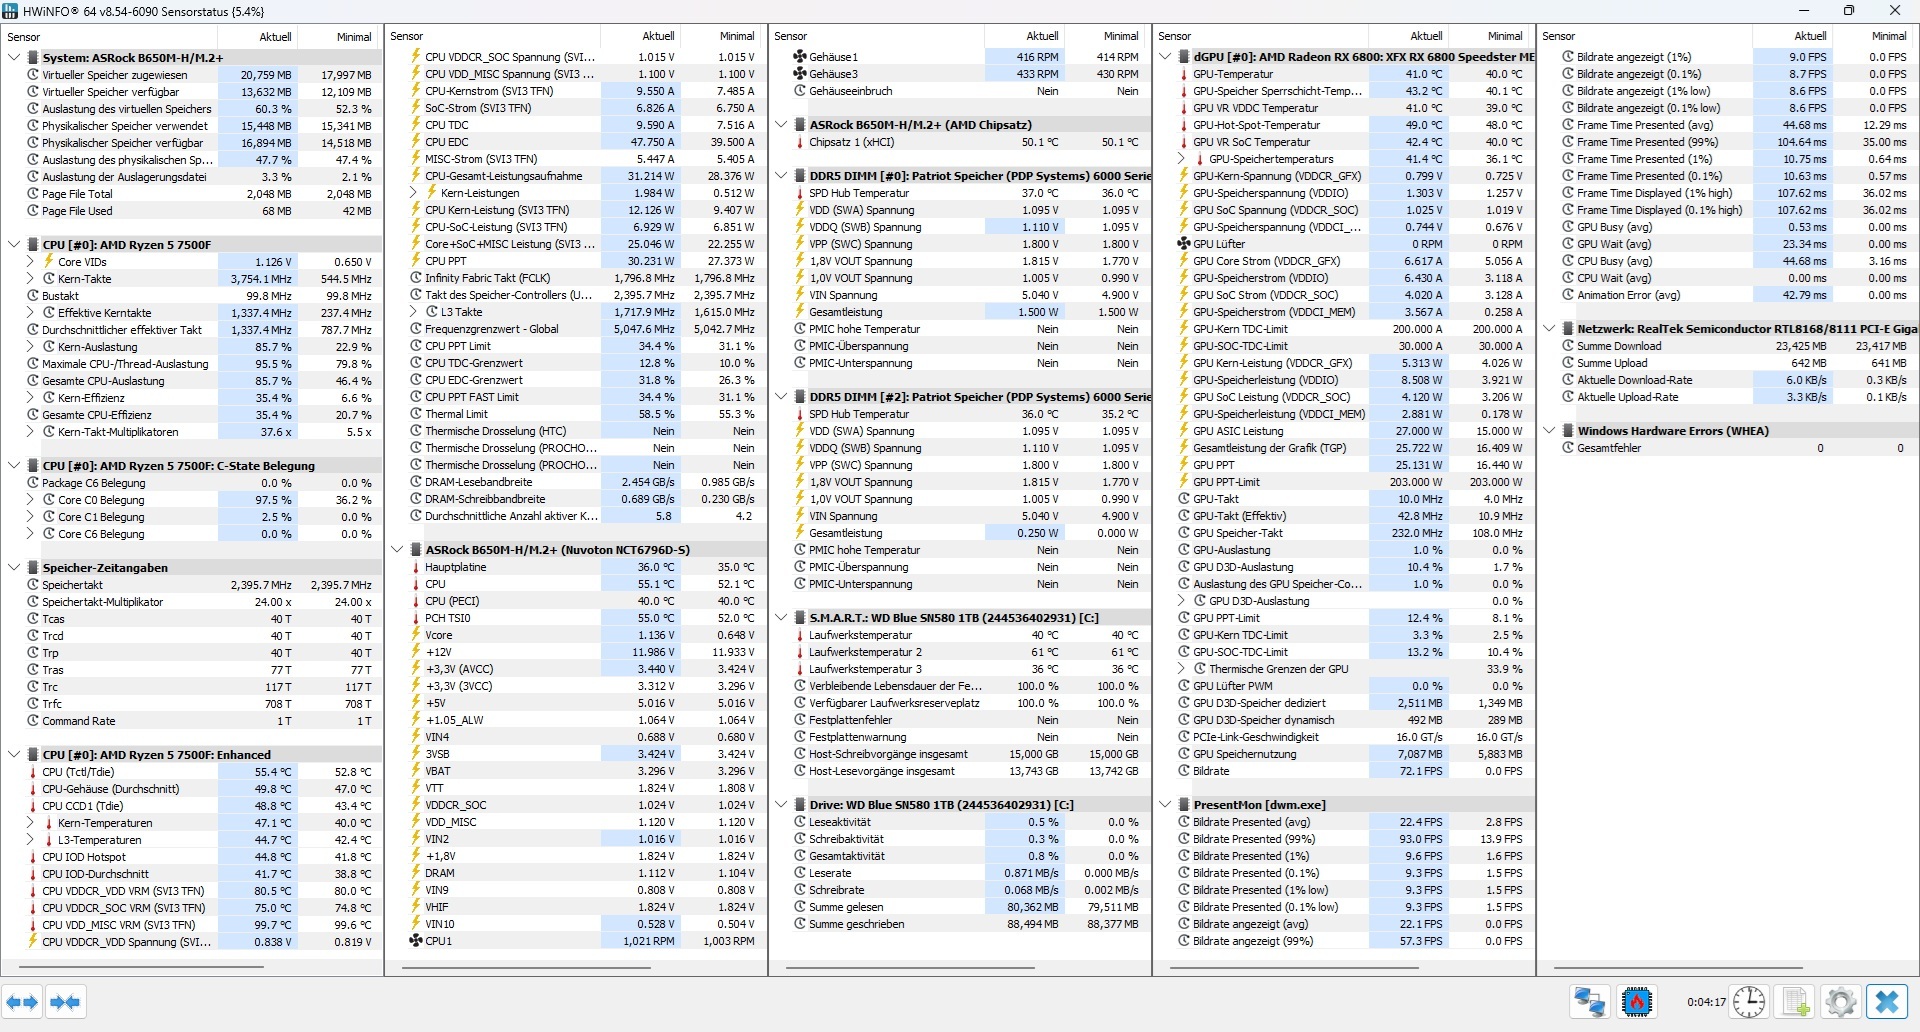
Task: Expand the L3 Takte row
Action: click(414, 312)
